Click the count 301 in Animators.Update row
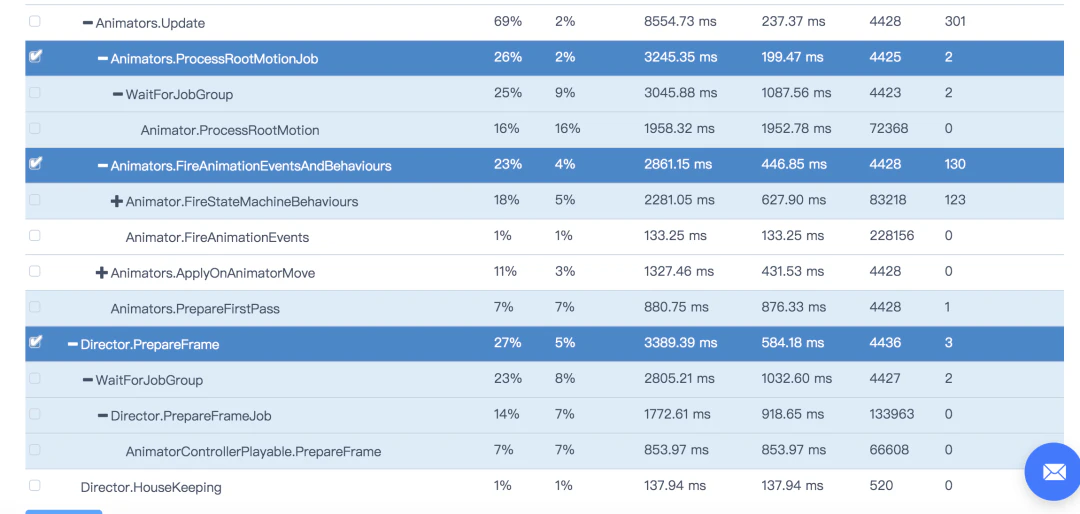 pyautogui.click(x=955, y=21)
